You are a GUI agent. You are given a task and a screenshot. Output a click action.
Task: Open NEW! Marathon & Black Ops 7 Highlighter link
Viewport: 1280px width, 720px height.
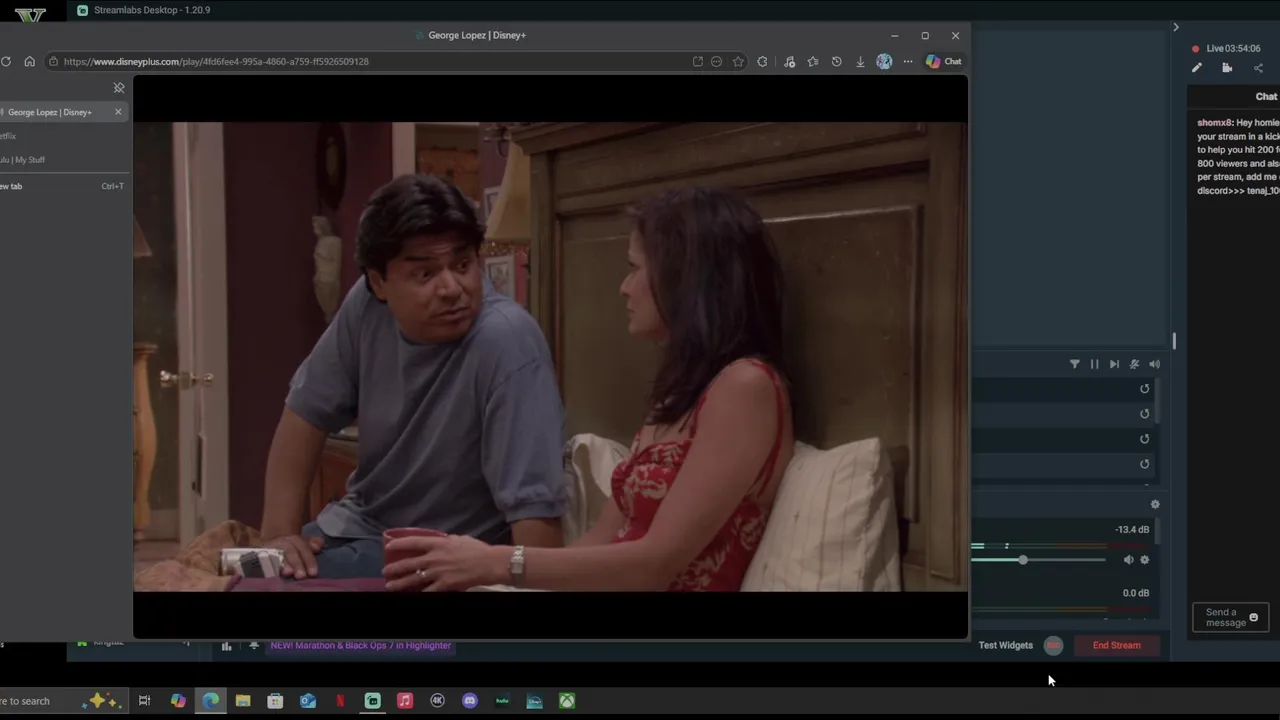coord(360,646)
